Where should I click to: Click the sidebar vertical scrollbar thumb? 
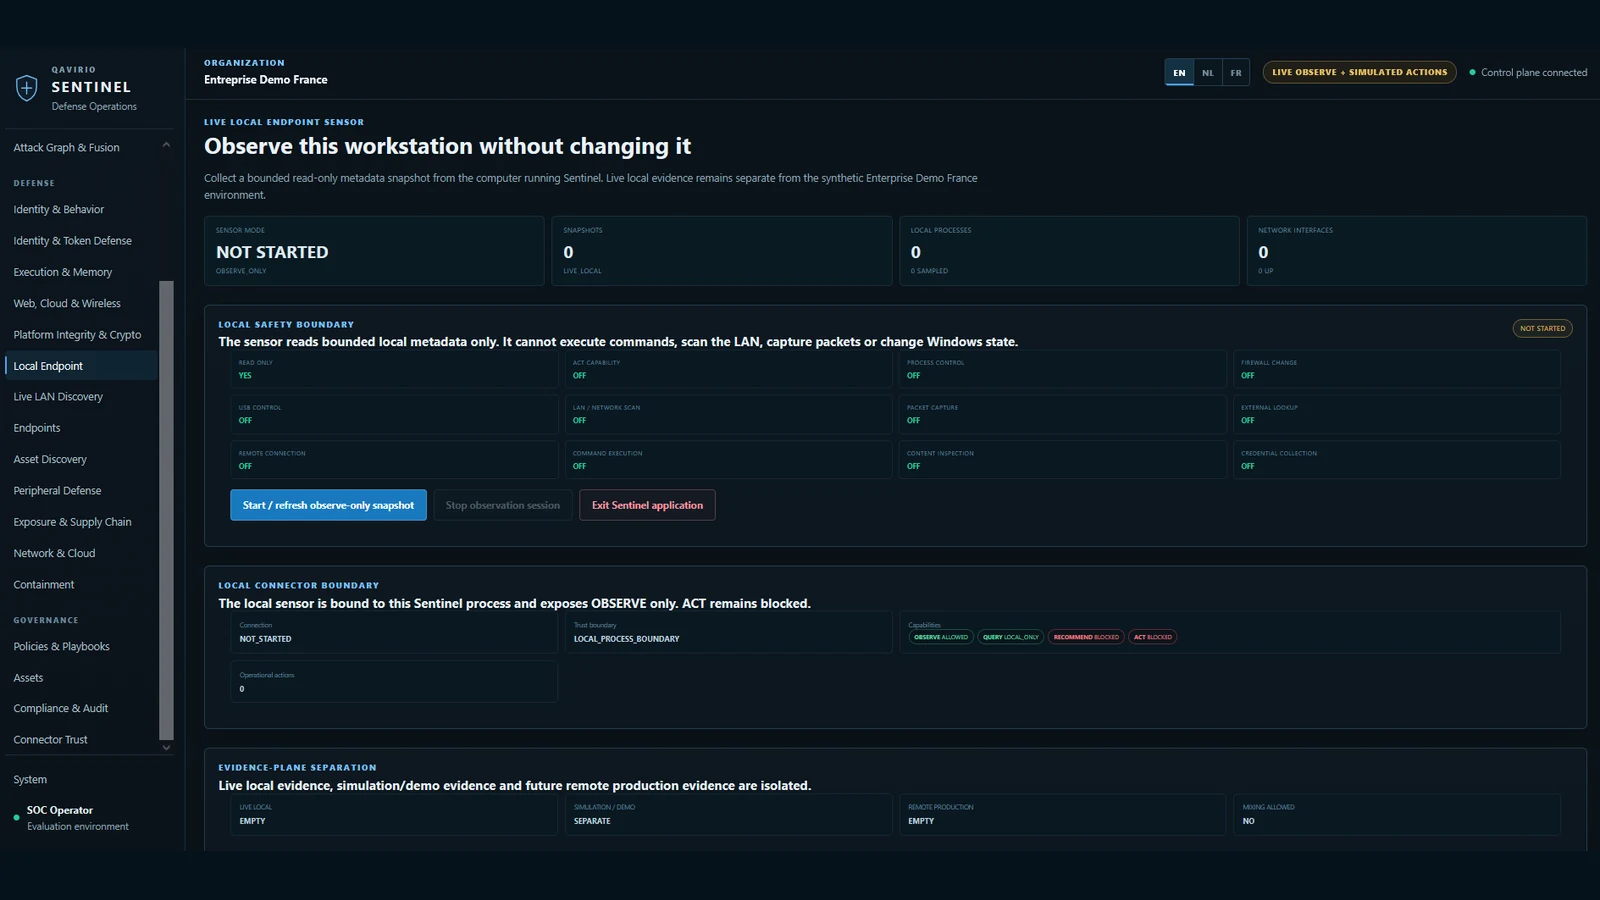coord(166,510)
